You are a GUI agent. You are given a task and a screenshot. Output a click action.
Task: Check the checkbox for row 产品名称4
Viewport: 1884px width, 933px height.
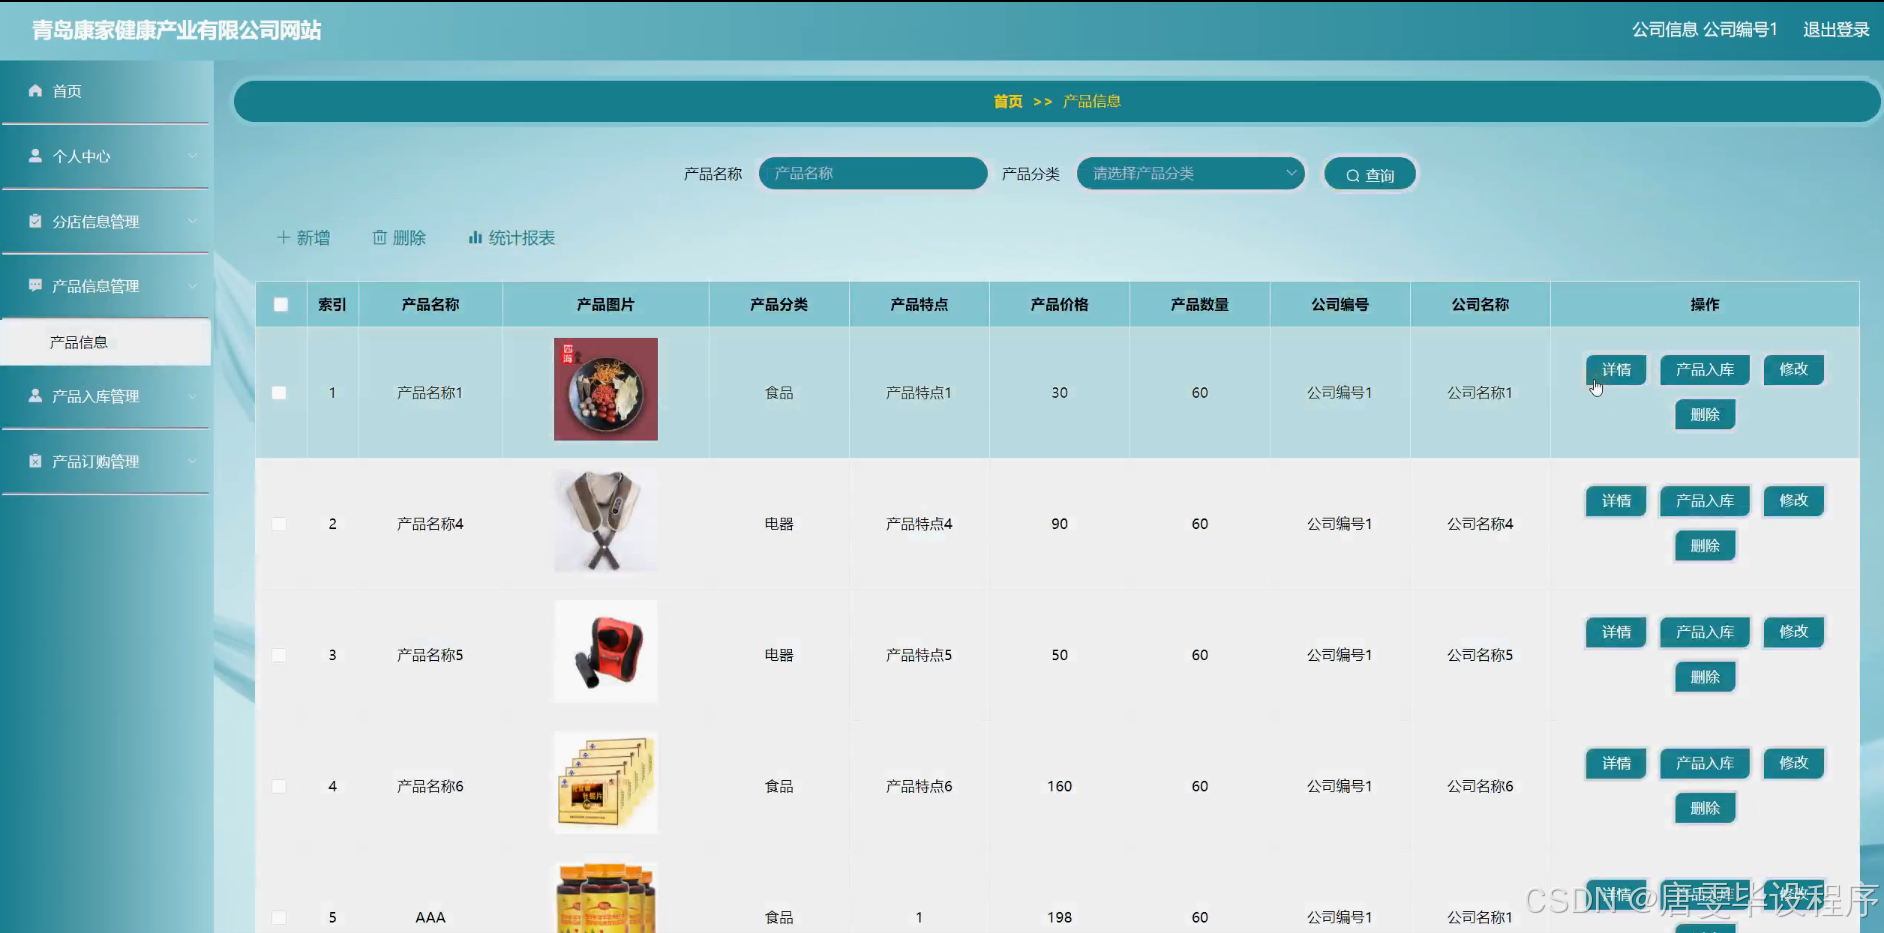(279, 524)
